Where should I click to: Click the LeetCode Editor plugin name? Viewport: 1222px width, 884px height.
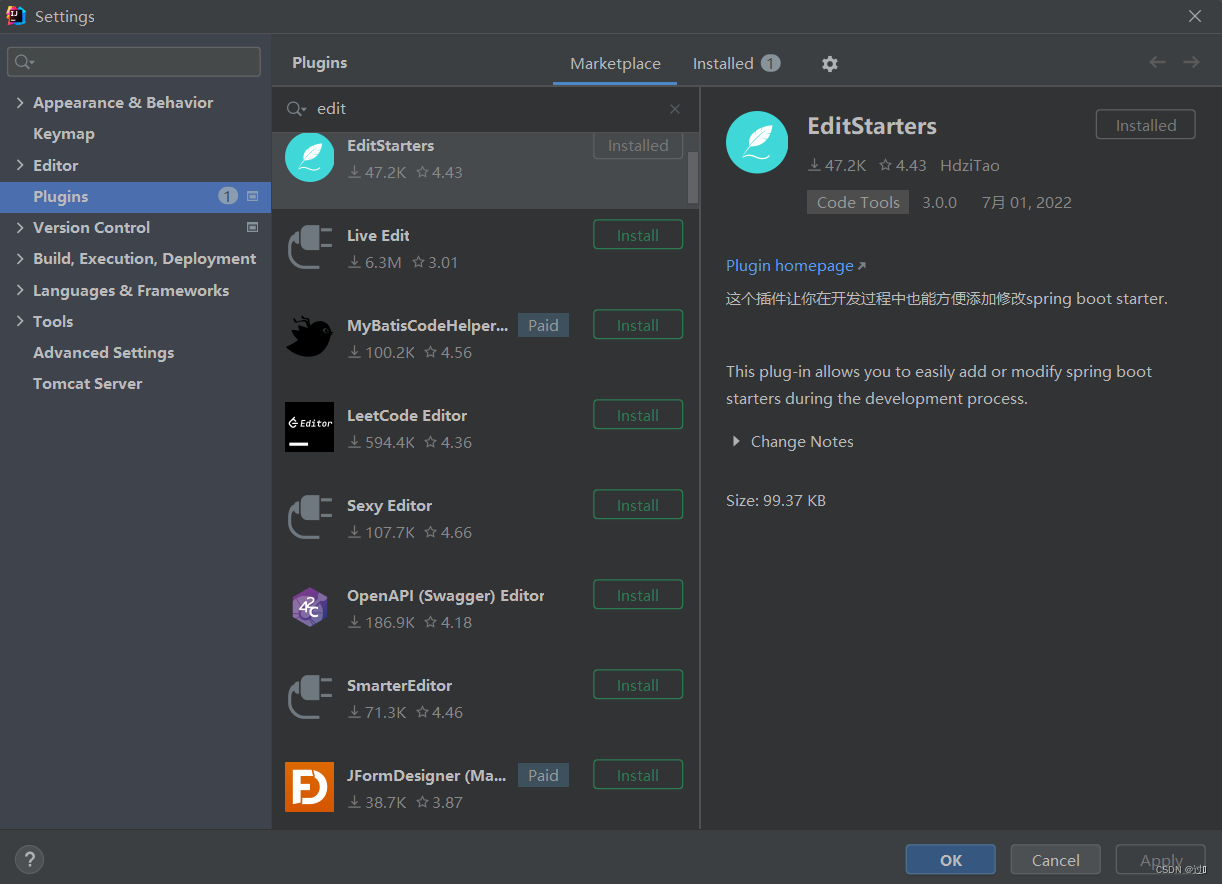(407, 415)
